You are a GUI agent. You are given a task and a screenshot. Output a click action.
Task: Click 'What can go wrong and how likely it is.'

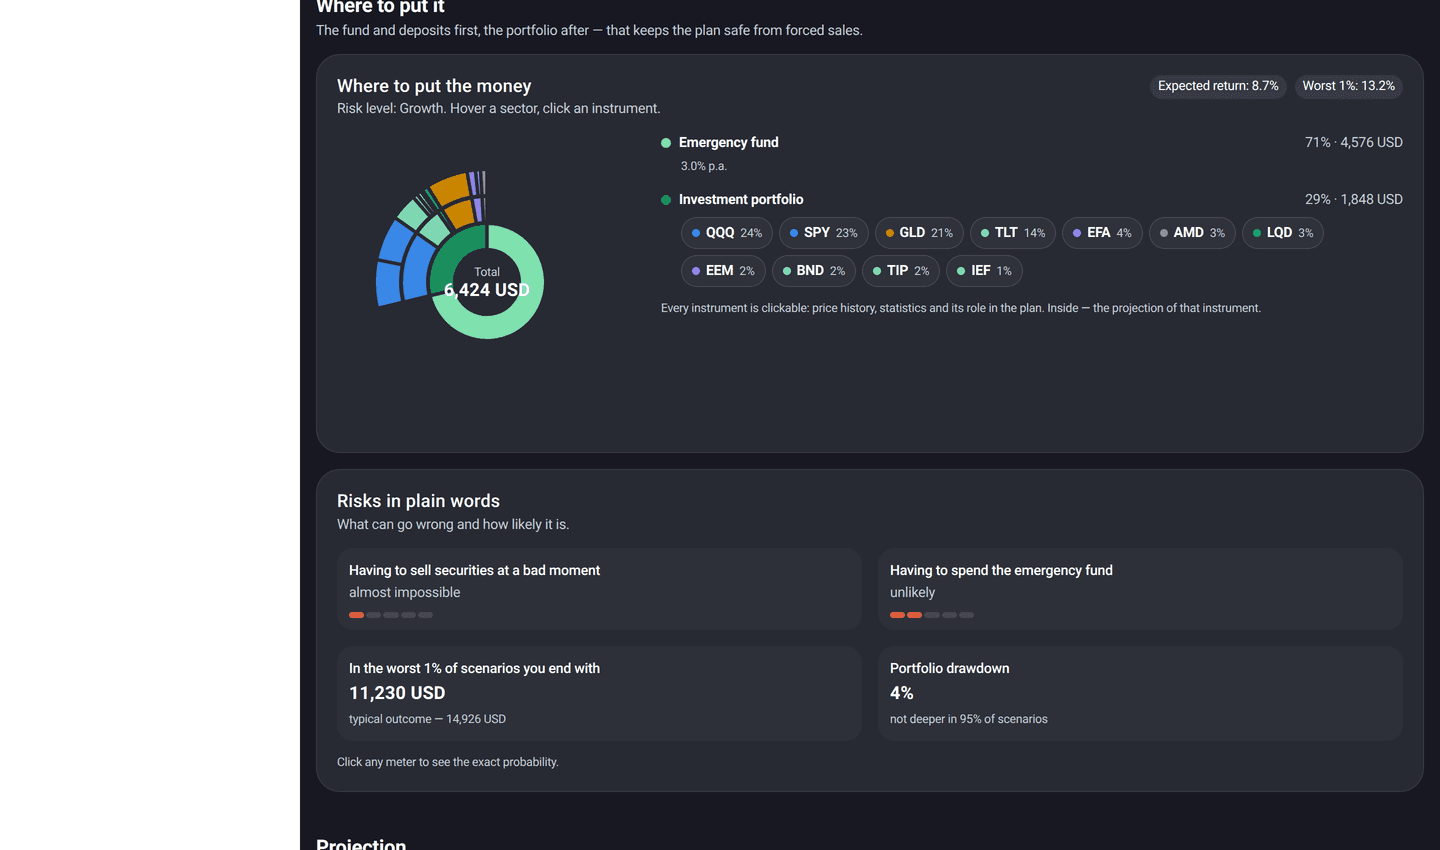pos(453,524)
